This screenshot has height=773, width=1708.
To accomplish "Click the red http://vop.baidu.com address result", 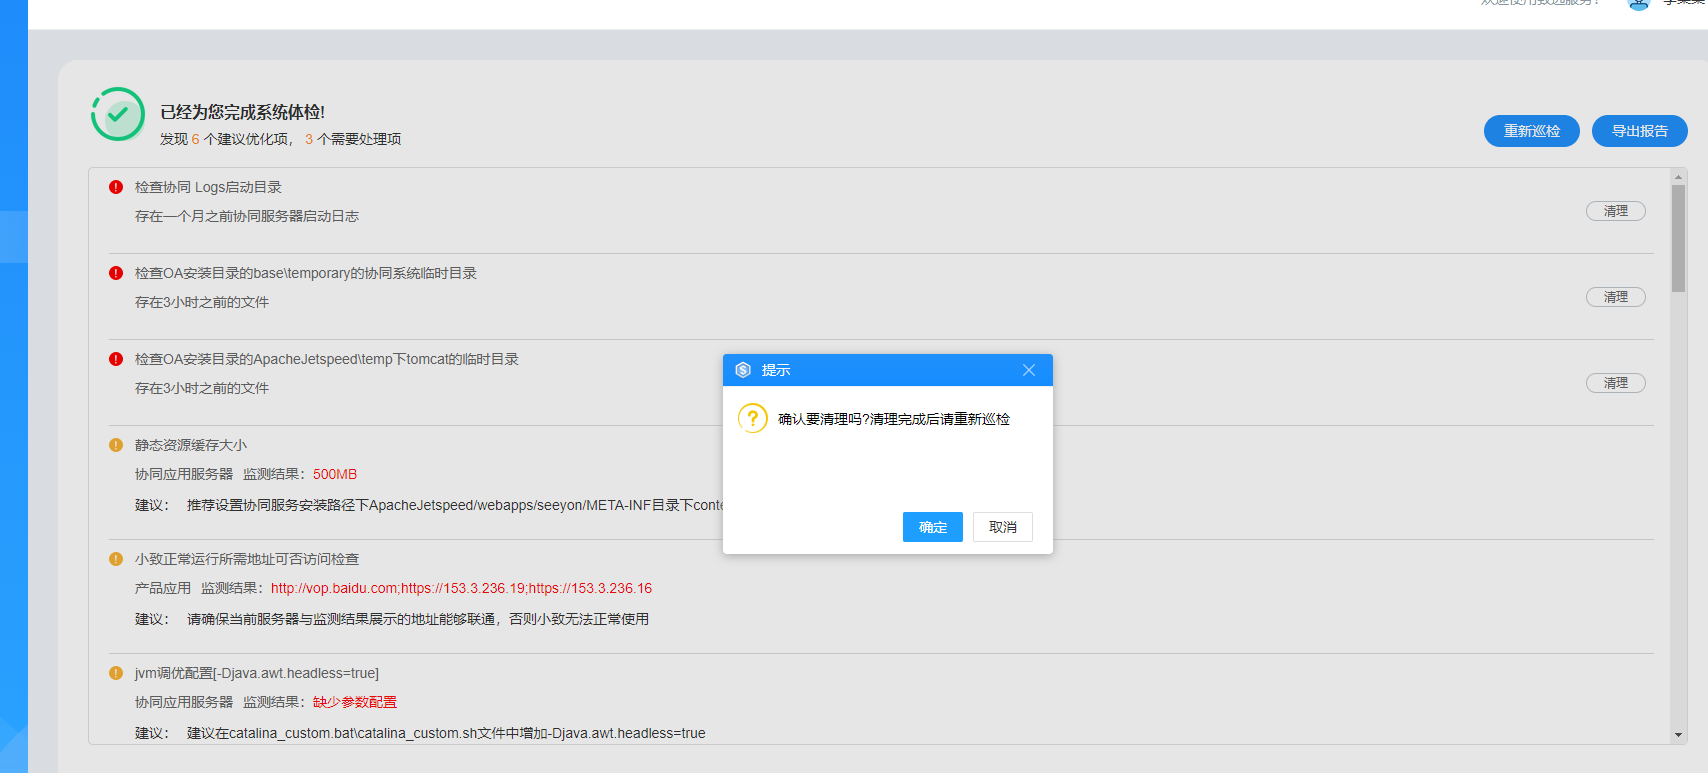I will [461, 588].
